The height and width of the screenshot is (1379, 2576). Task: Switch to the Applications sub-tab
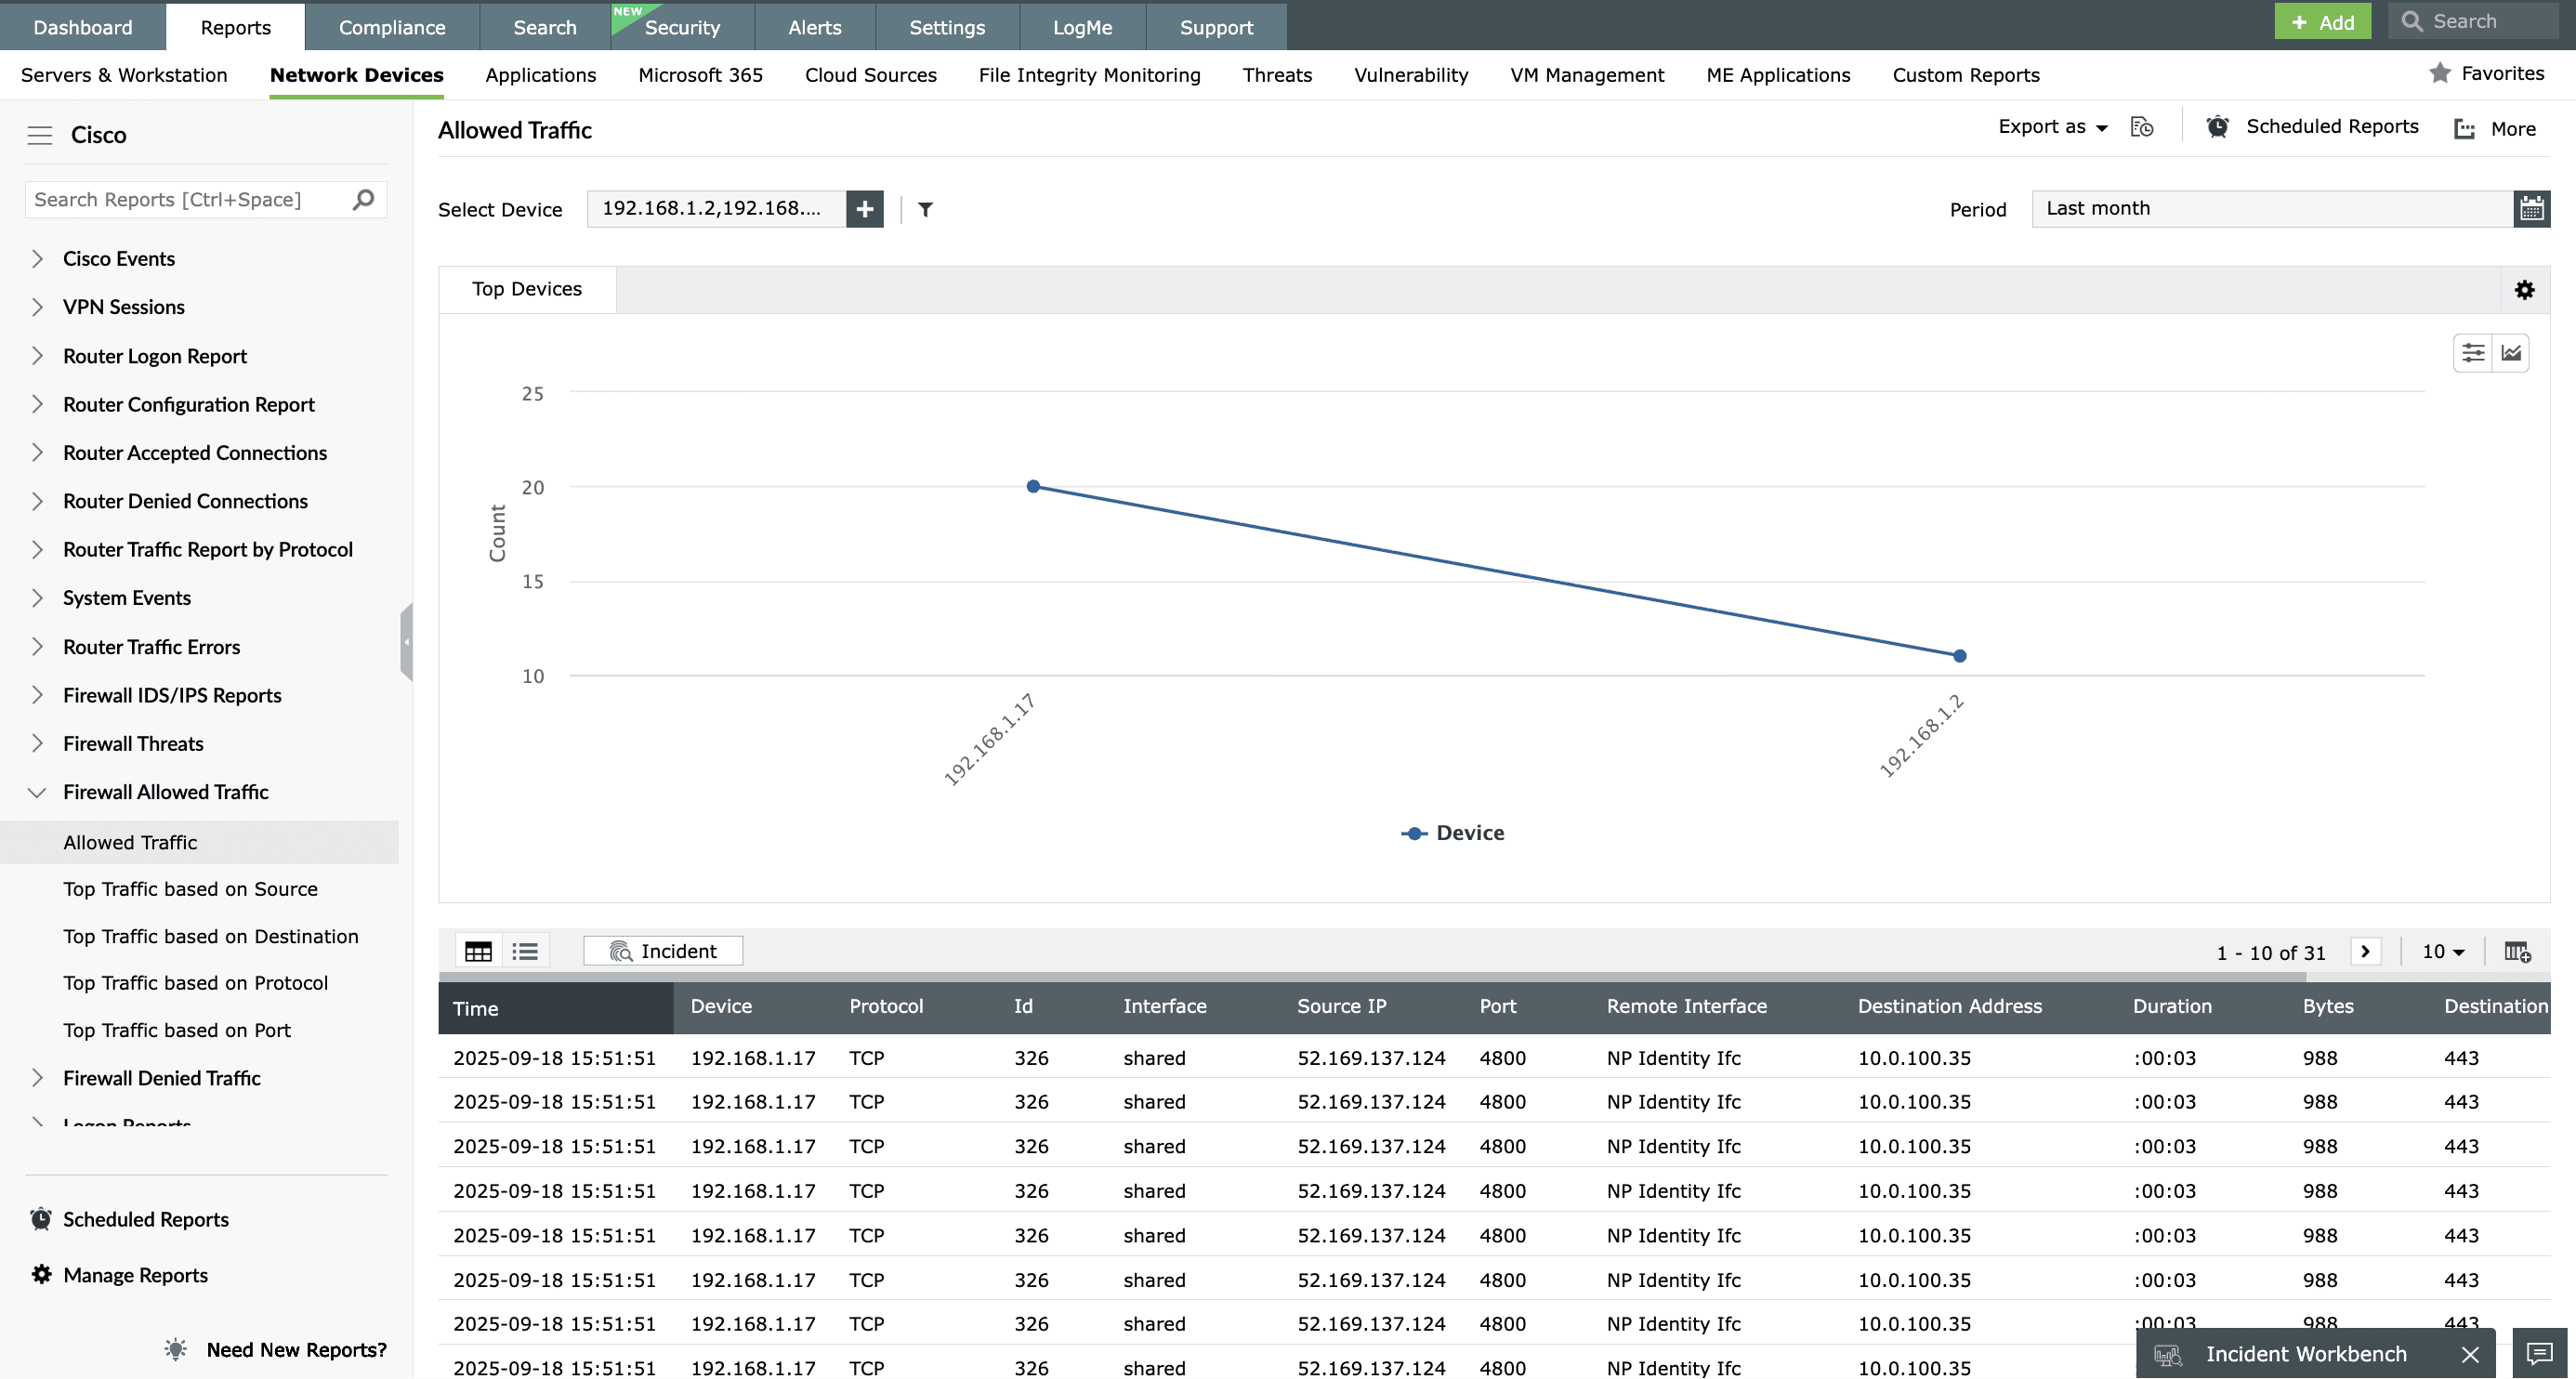[540, 75]
